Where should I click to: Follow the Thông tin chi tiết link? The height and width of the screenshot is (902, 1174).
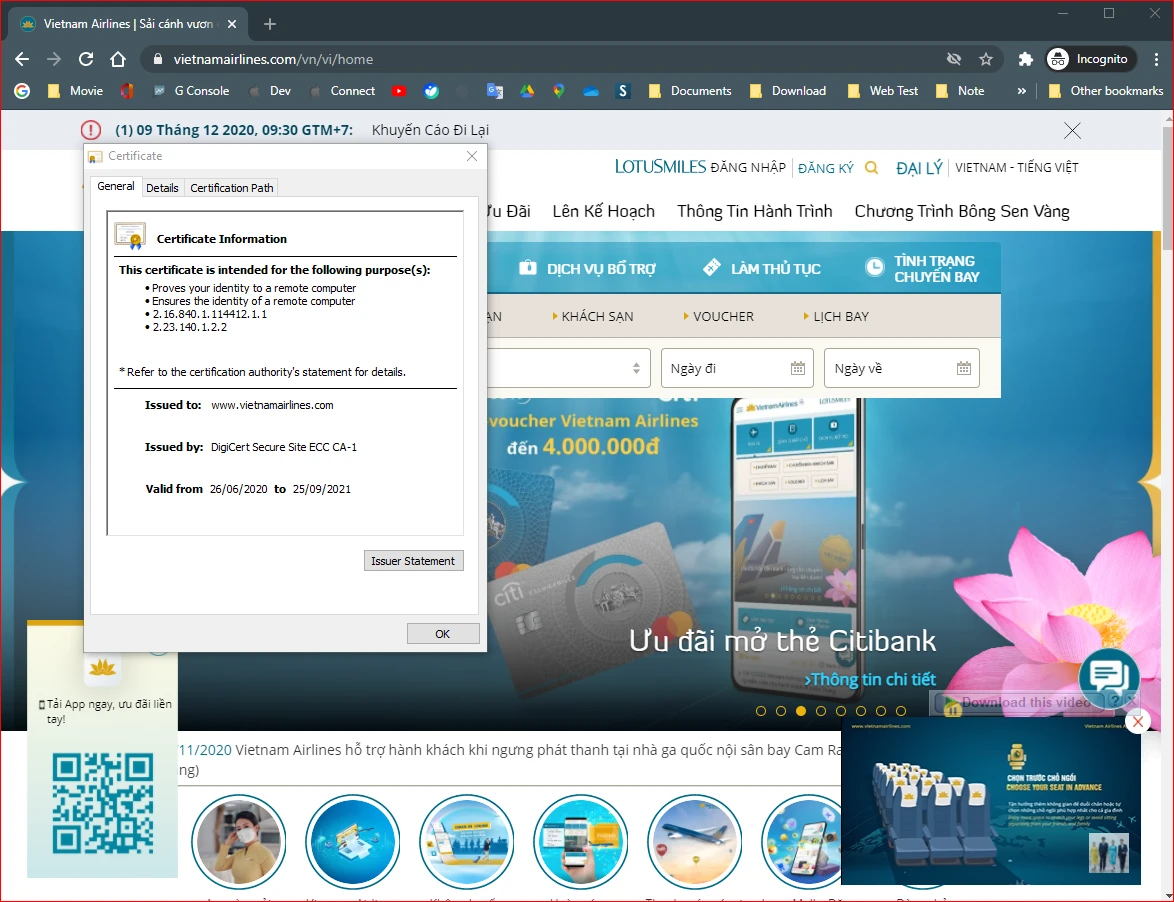pos(870,679)
